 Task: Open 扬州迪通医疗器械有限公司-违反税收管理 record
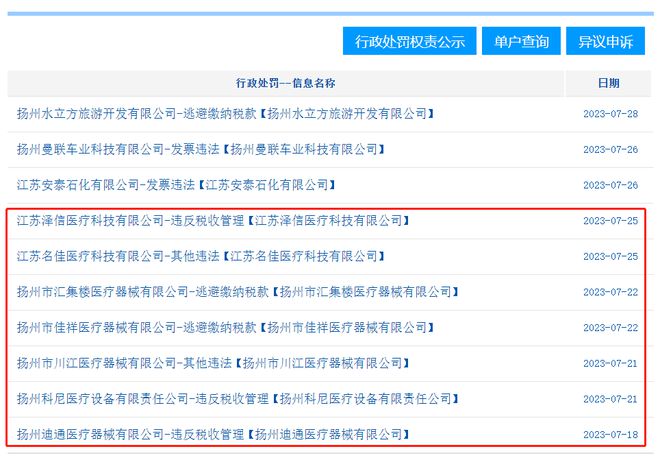[213, 434]
